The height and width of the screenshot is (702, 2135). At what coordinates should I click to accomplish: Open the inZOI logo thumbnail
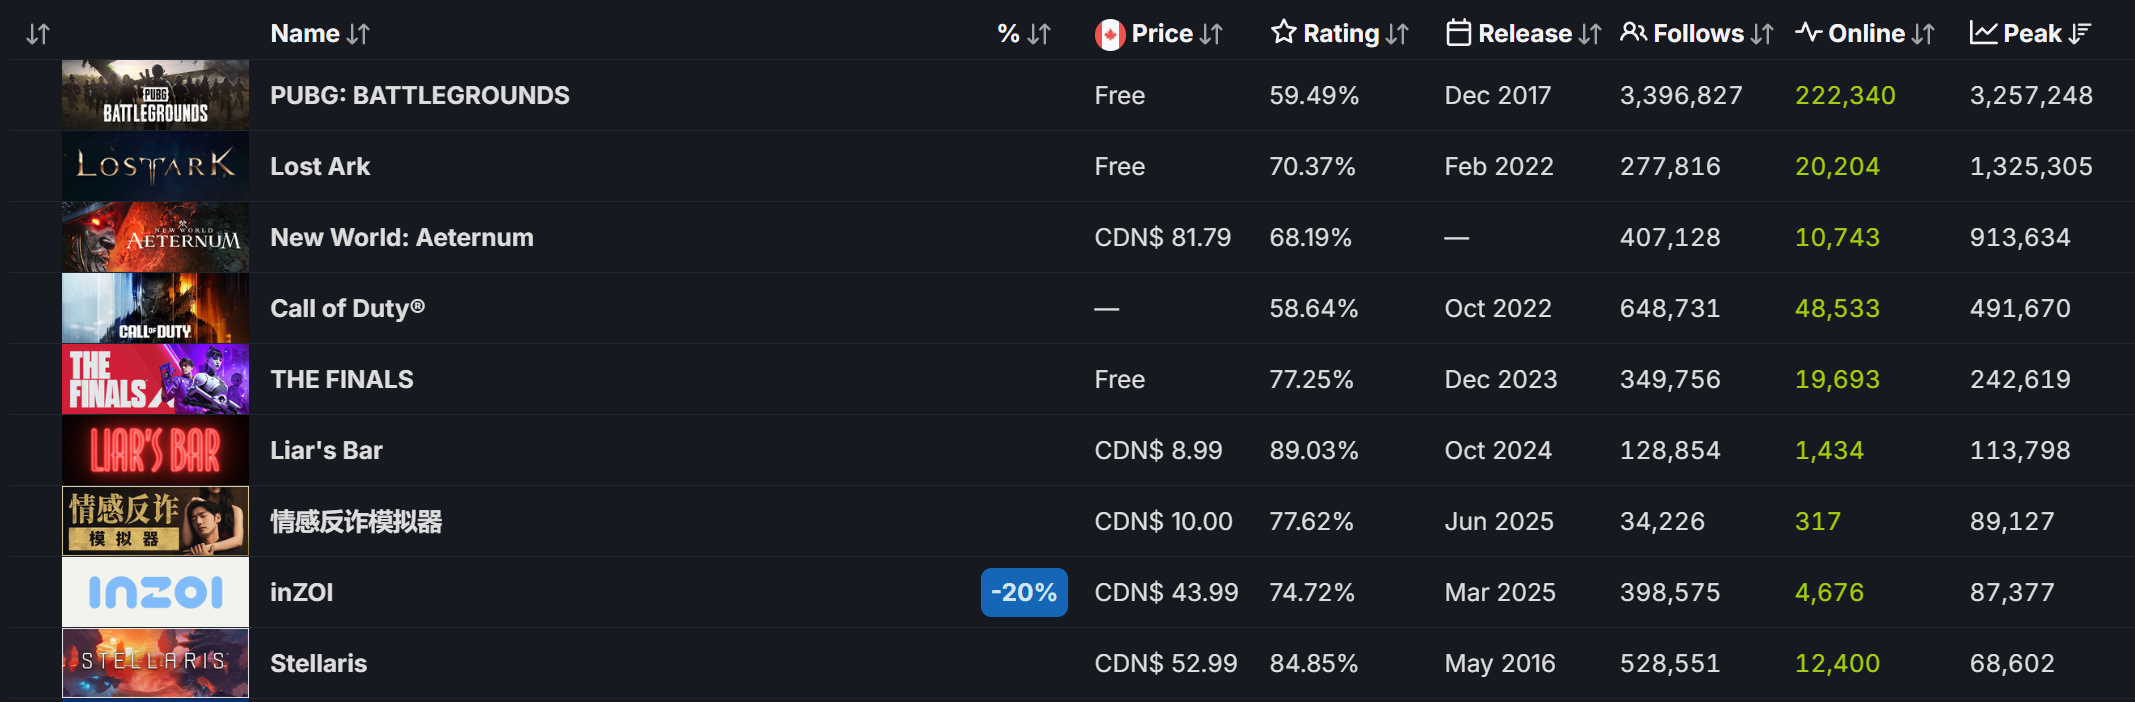point(155,592)
